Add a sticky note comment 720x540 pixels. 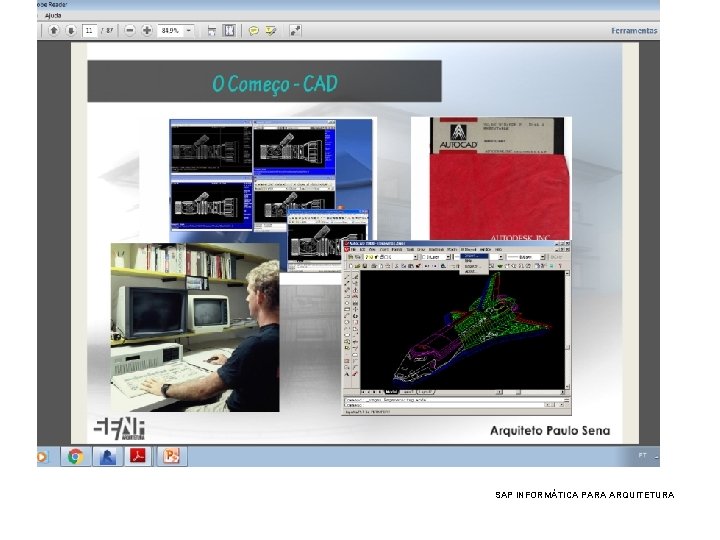253,31
